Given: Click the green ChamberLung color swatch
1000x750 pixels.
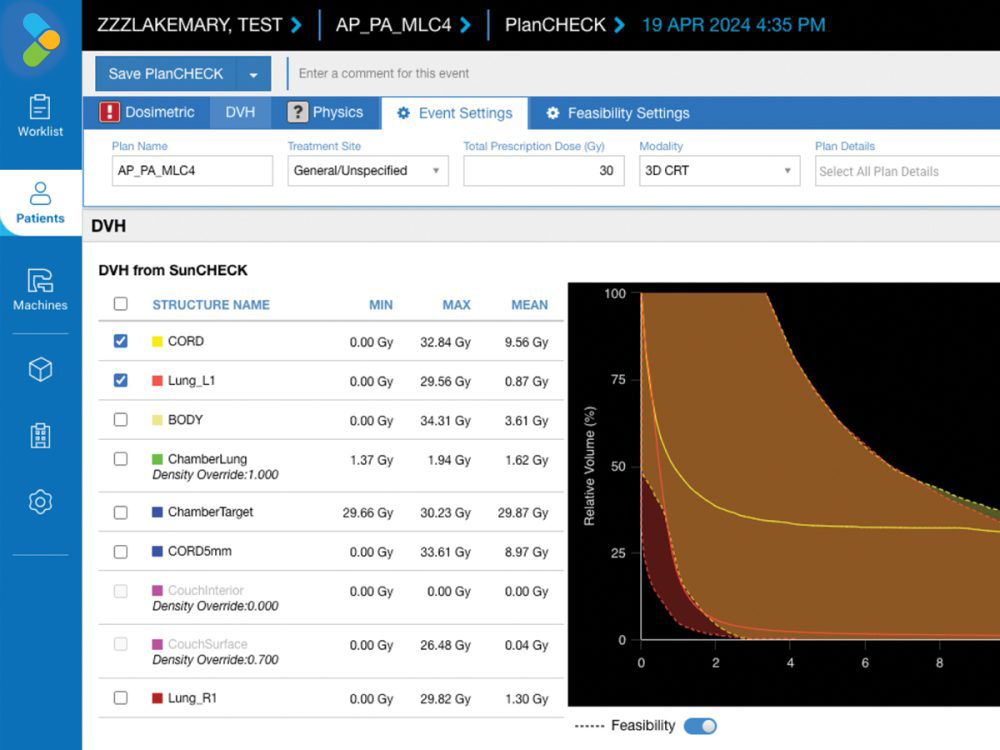Looking at the screenshot, I should point(158,459).
